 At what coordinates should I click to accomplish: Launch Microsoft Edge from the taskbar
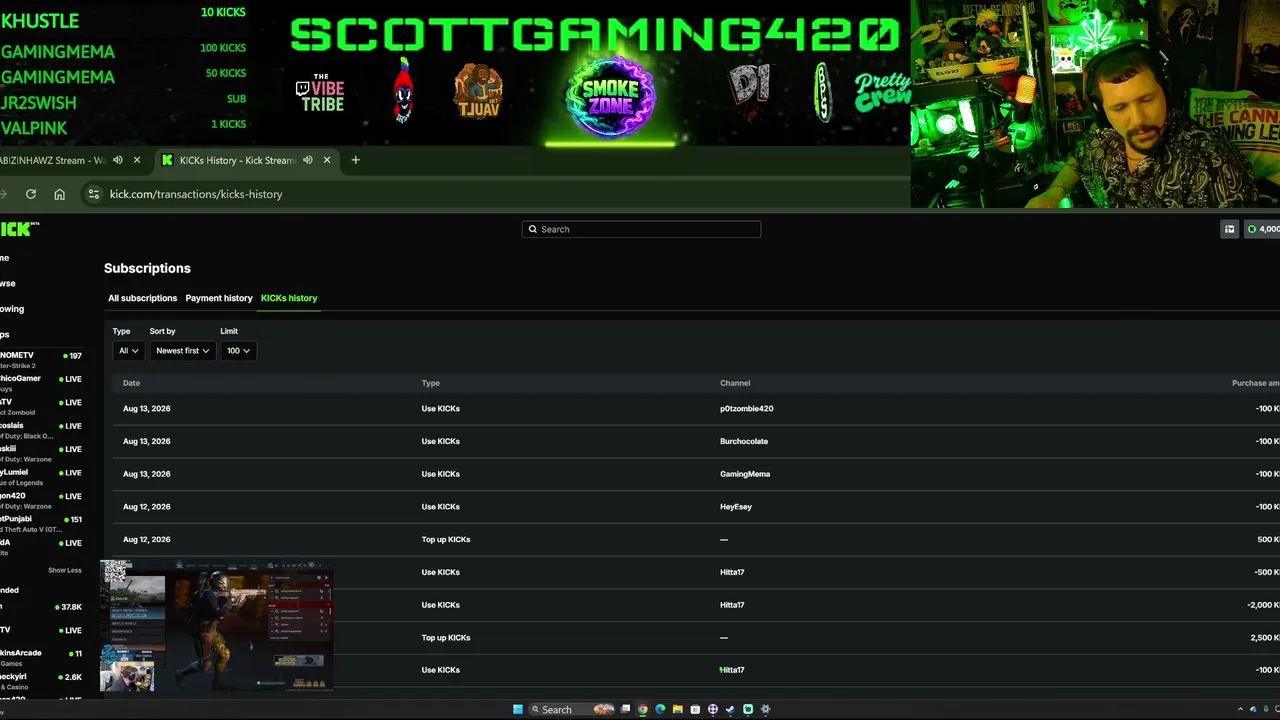tap(660, 709)
